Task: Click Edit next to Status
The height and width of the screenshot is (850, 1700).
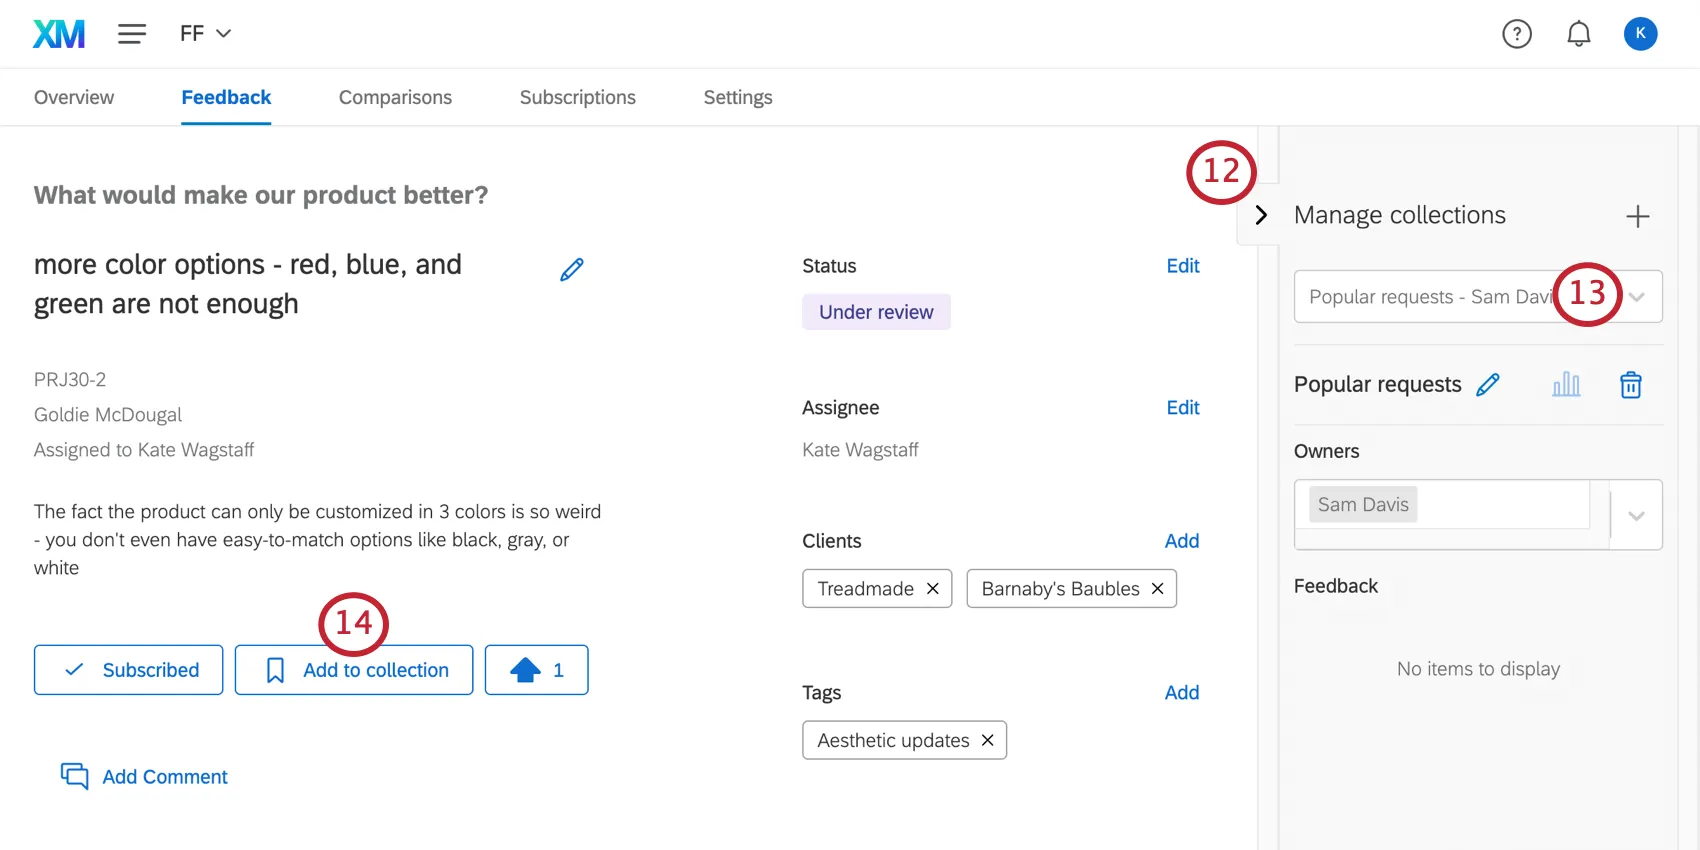Action: pyautogui.click(x=1182, y=266)
